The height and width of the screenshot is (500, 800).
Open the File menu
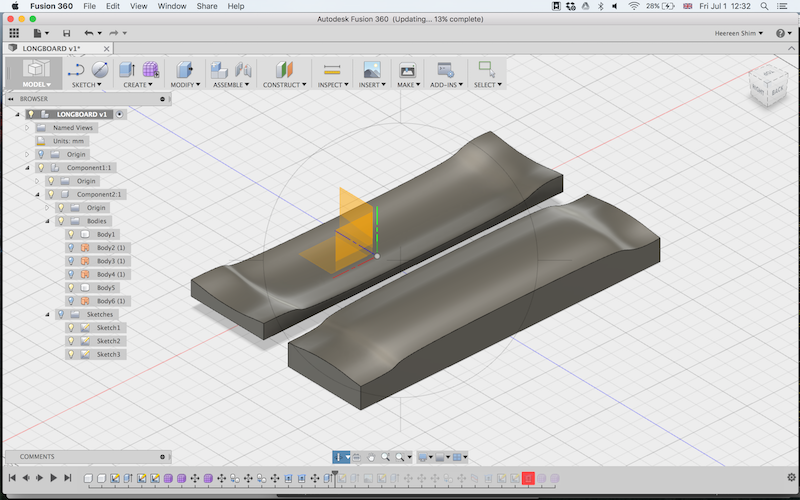[x=89, y=6]
